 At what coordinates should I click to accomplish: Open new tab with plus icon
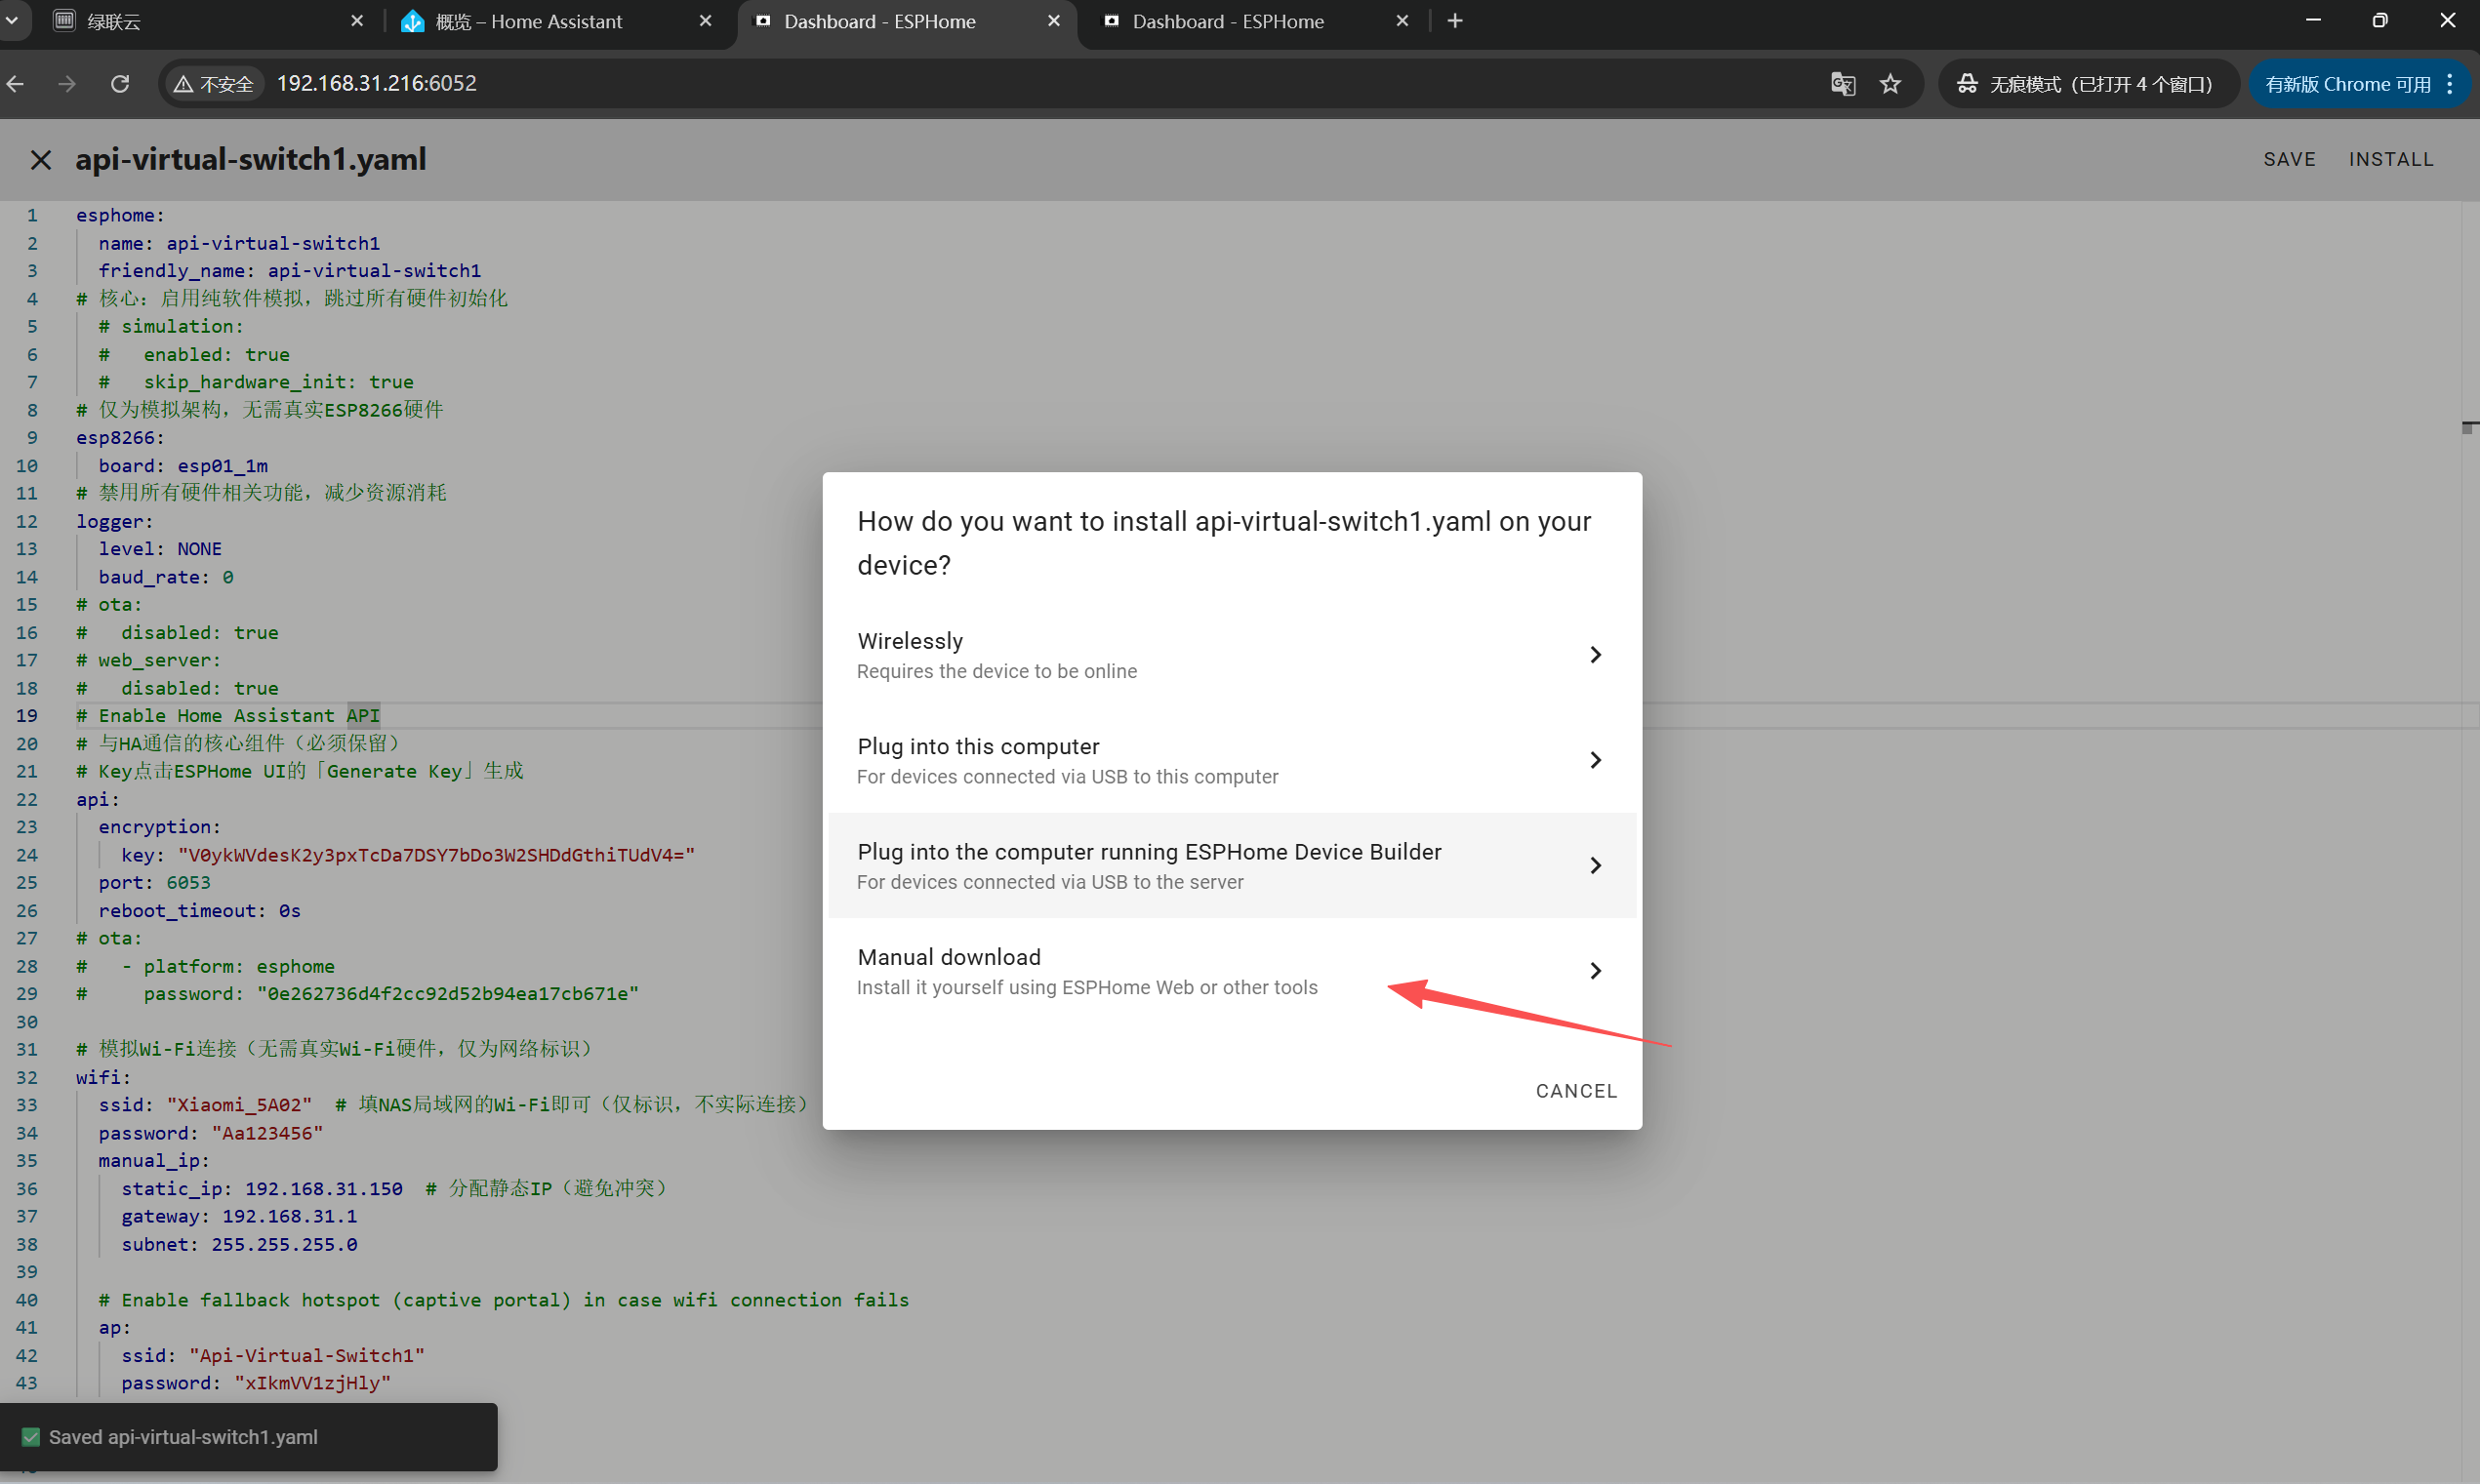(x=1455, y=21)
